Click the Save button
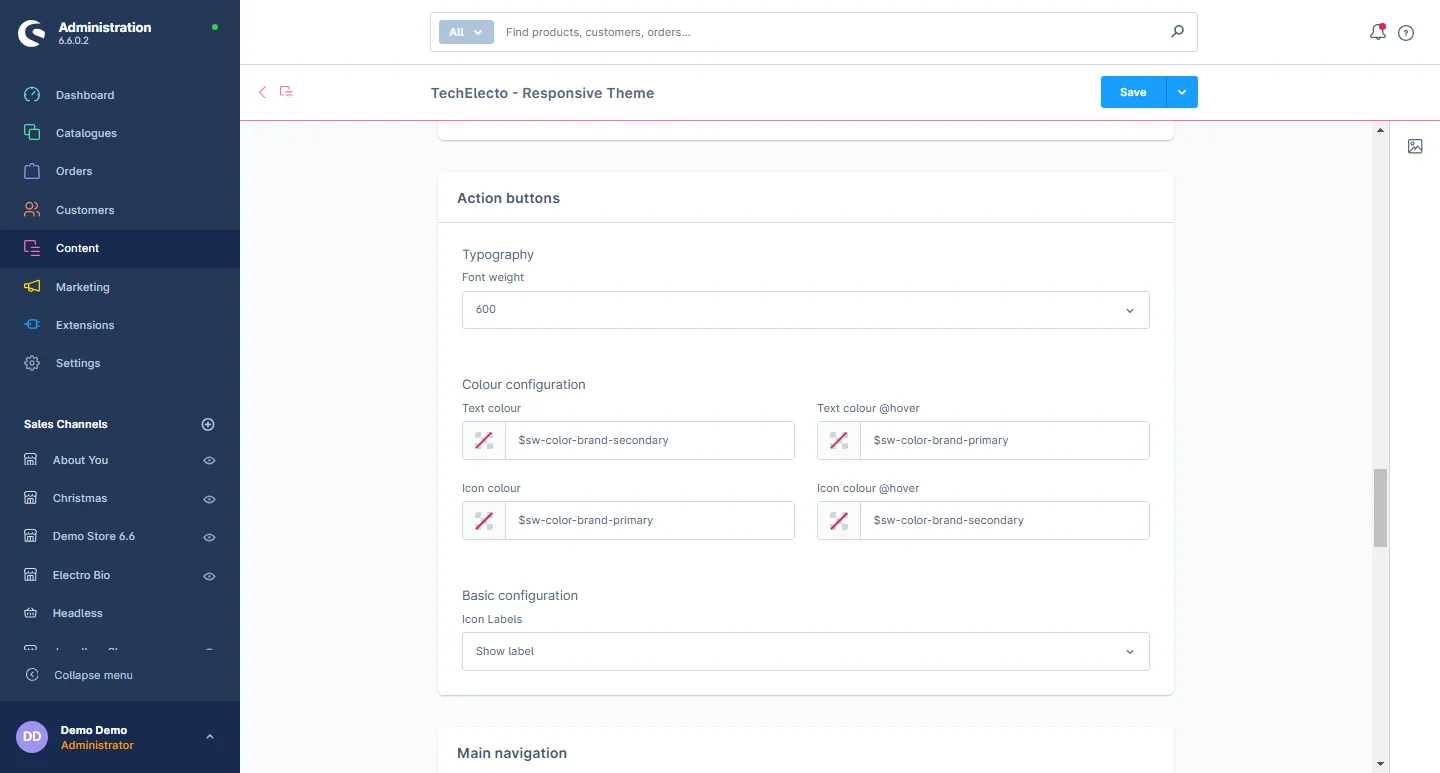Screen dimensions: 1440x773 [1133, 92]
